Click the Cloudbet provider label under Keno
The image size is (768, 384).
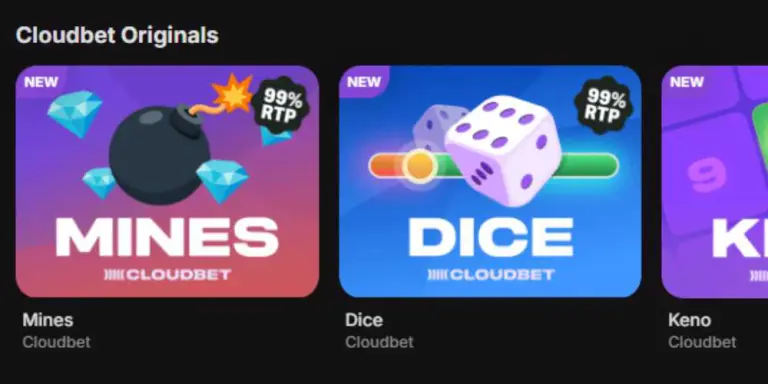702,342
